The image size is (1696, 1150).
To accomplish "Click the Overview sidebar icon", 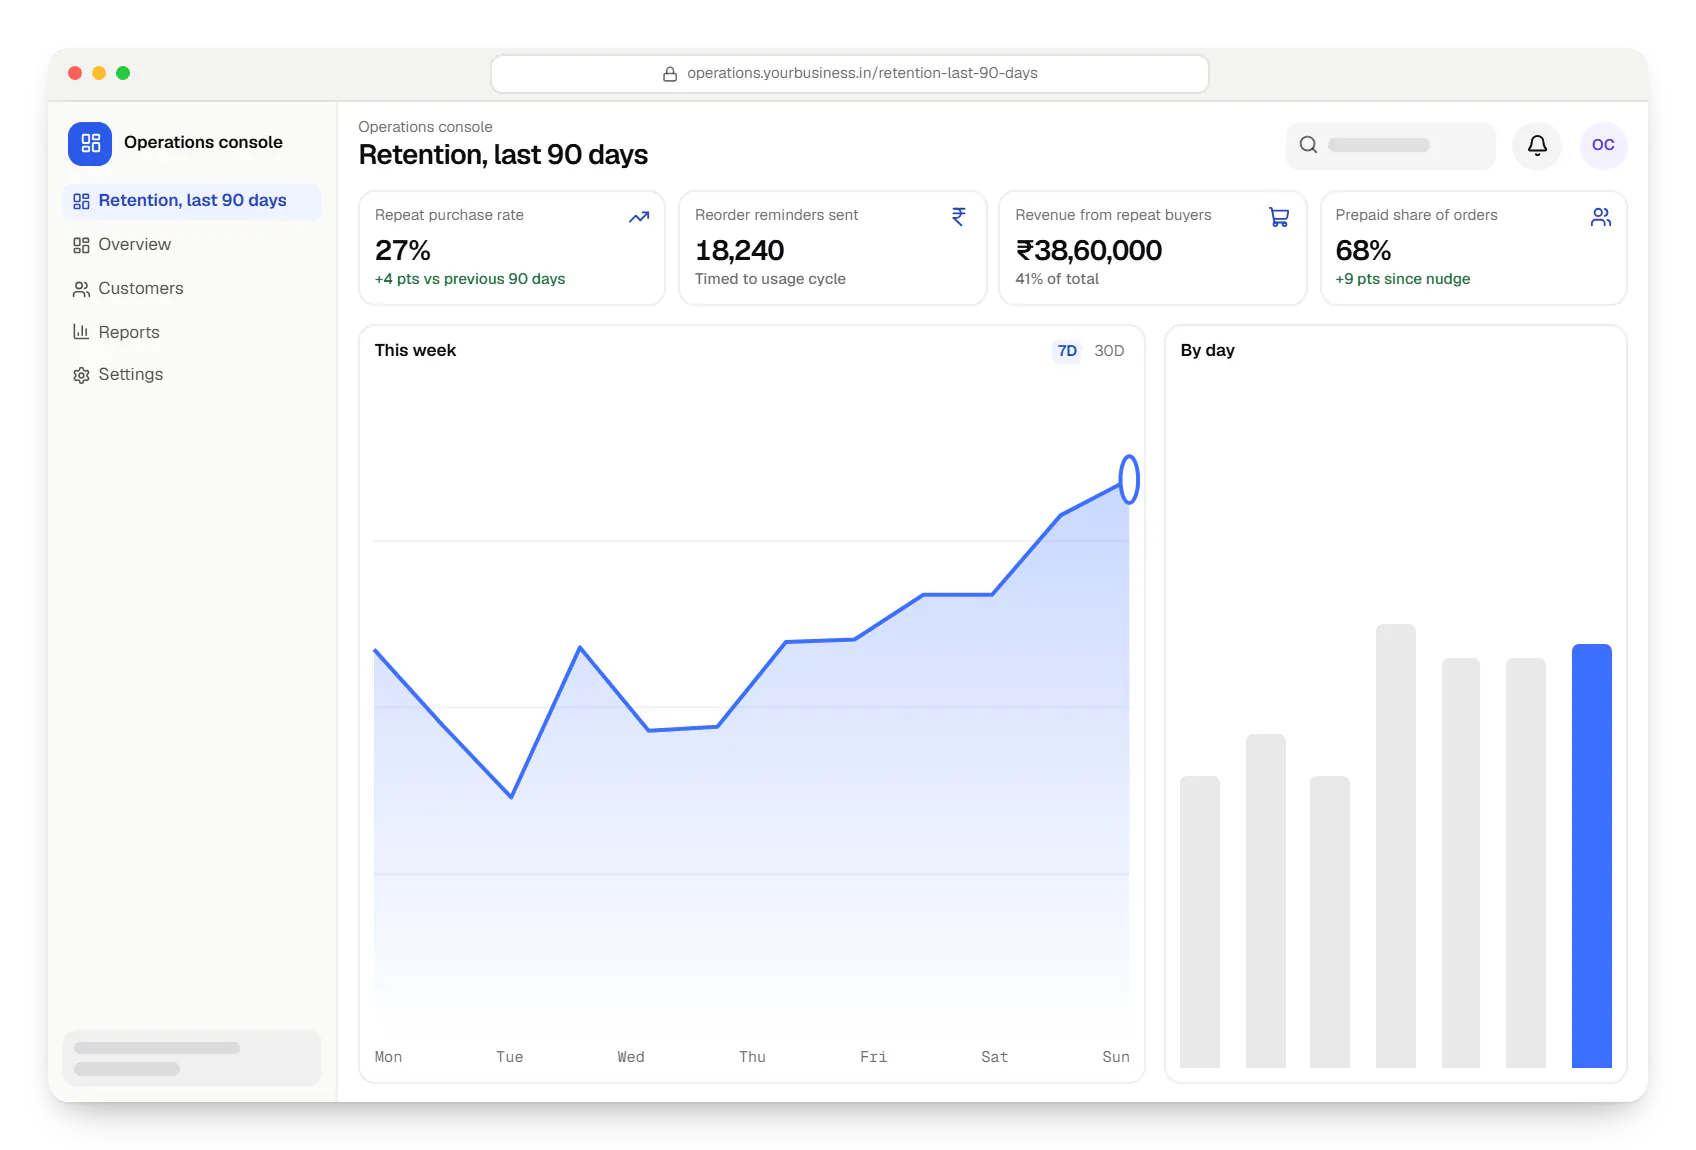I will 81,245.
